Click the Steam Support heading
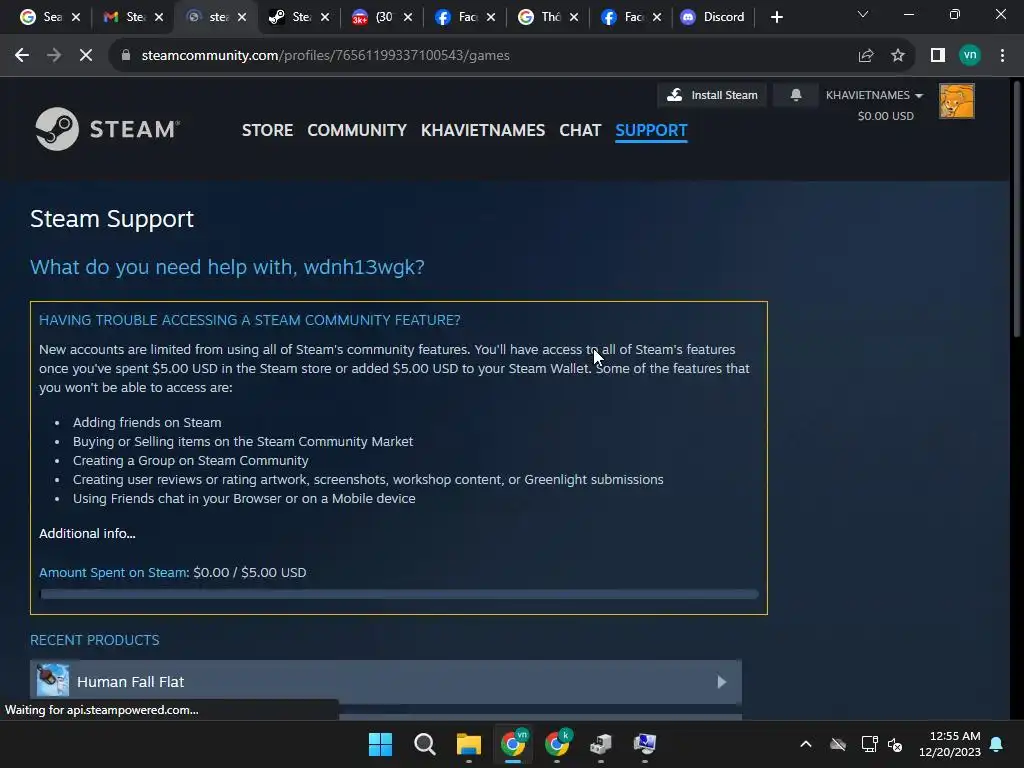1024x768 pixels. (x=112, y=219)
